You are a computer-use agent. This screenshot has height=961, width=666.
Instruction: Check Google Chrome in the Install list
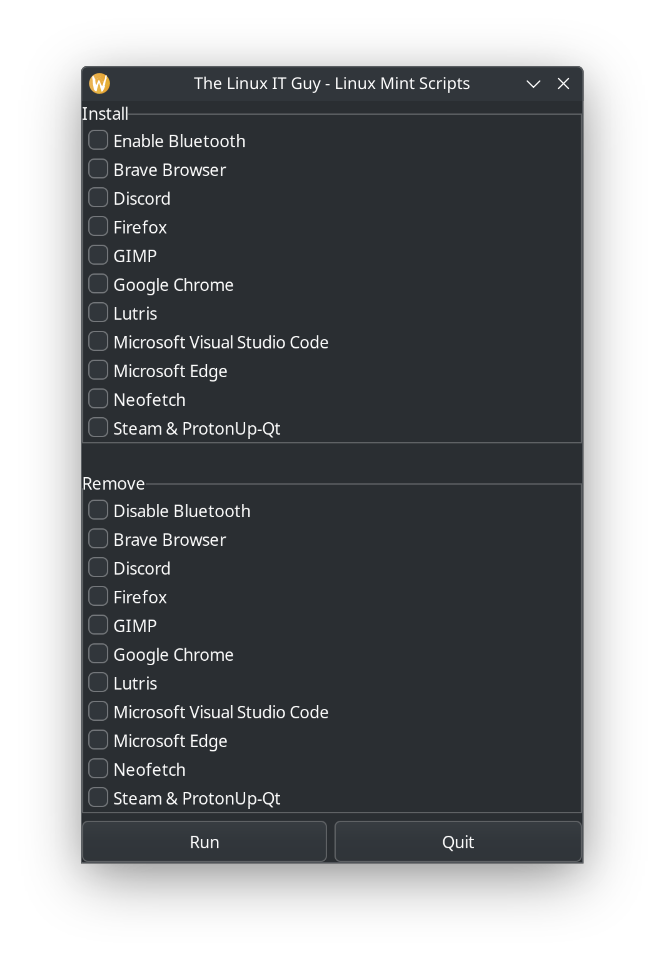pos(98,284)
